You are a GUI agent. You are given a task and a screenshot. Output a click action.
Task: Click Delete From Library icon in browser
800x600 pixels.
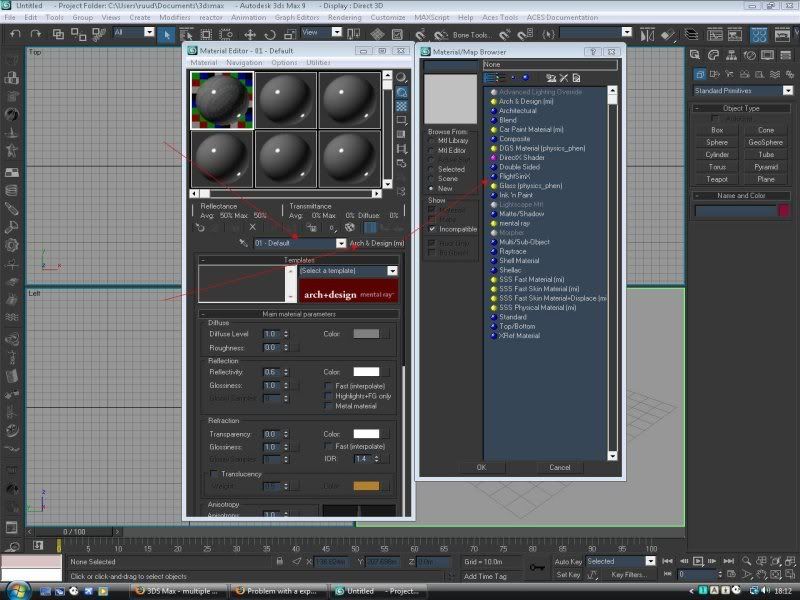click(563, 78)
